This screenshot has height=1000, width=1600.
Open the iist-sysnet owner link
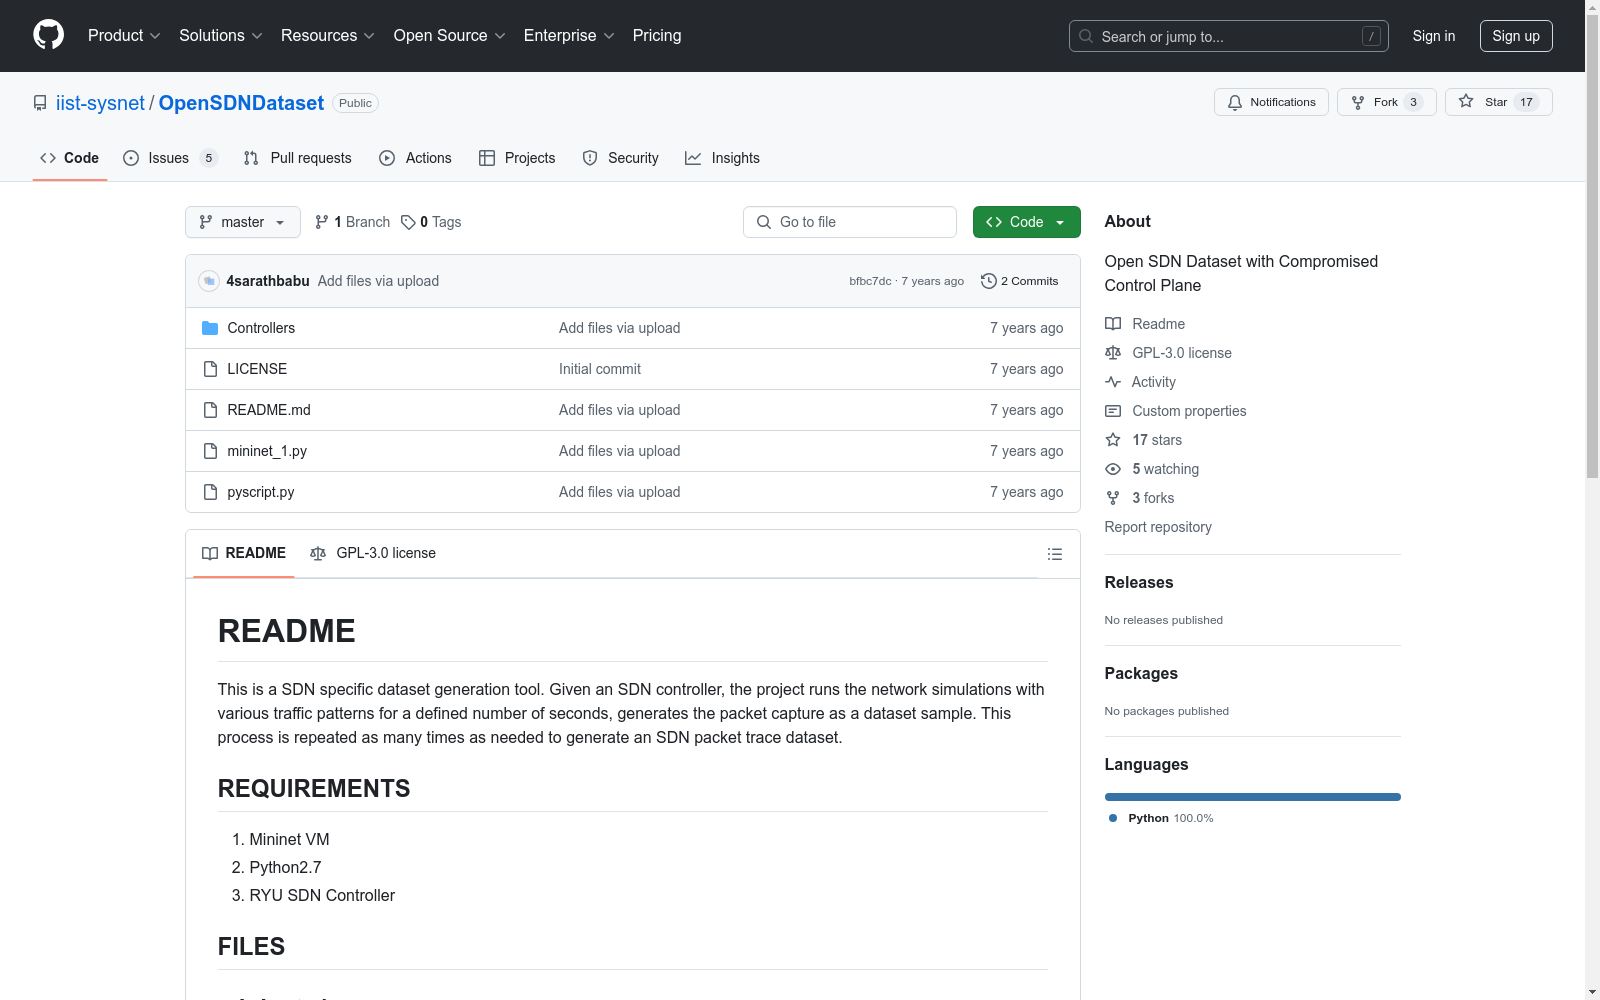[100, 103]
